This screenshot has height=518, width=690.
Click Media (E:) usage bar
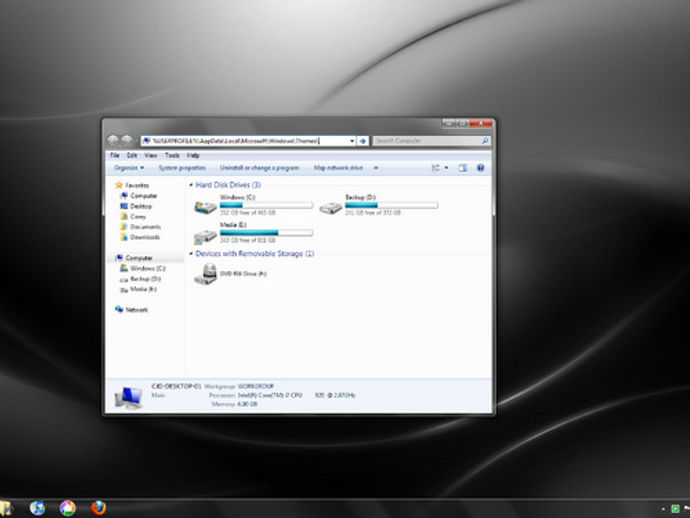point(266,232)
